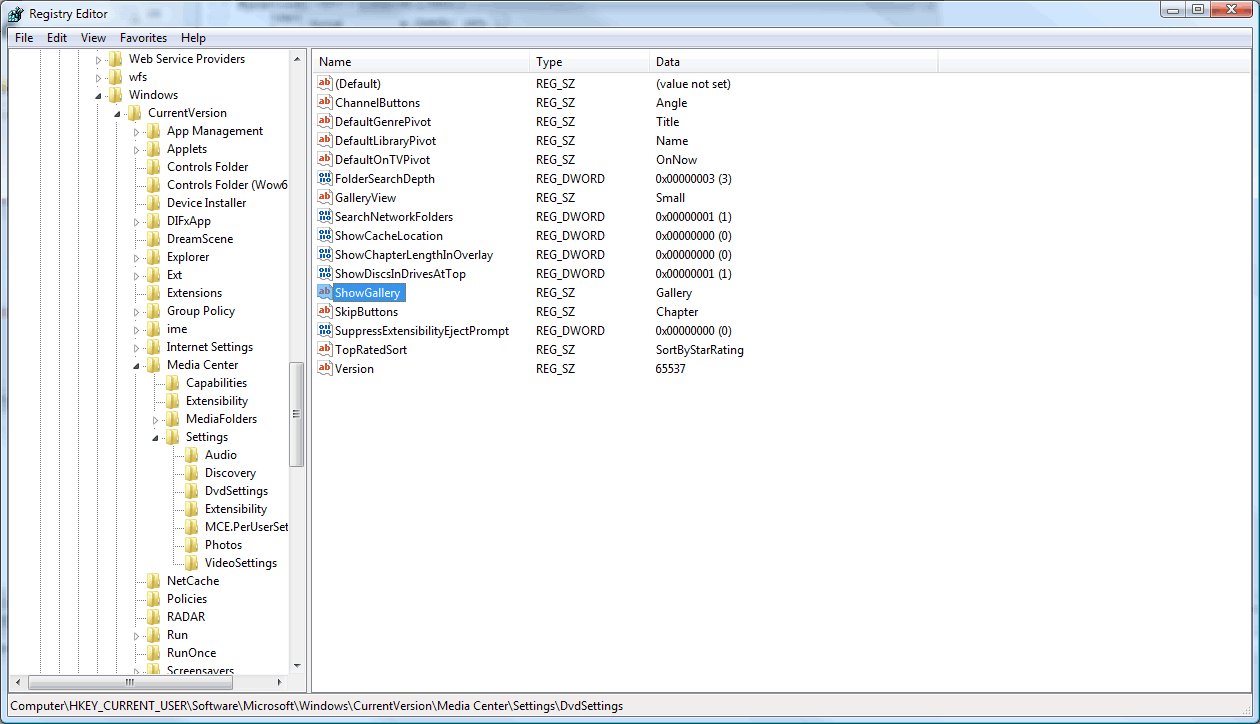Click the (Default) value icon
This screenshot has width=1260, height=724.
pos(324,84)
